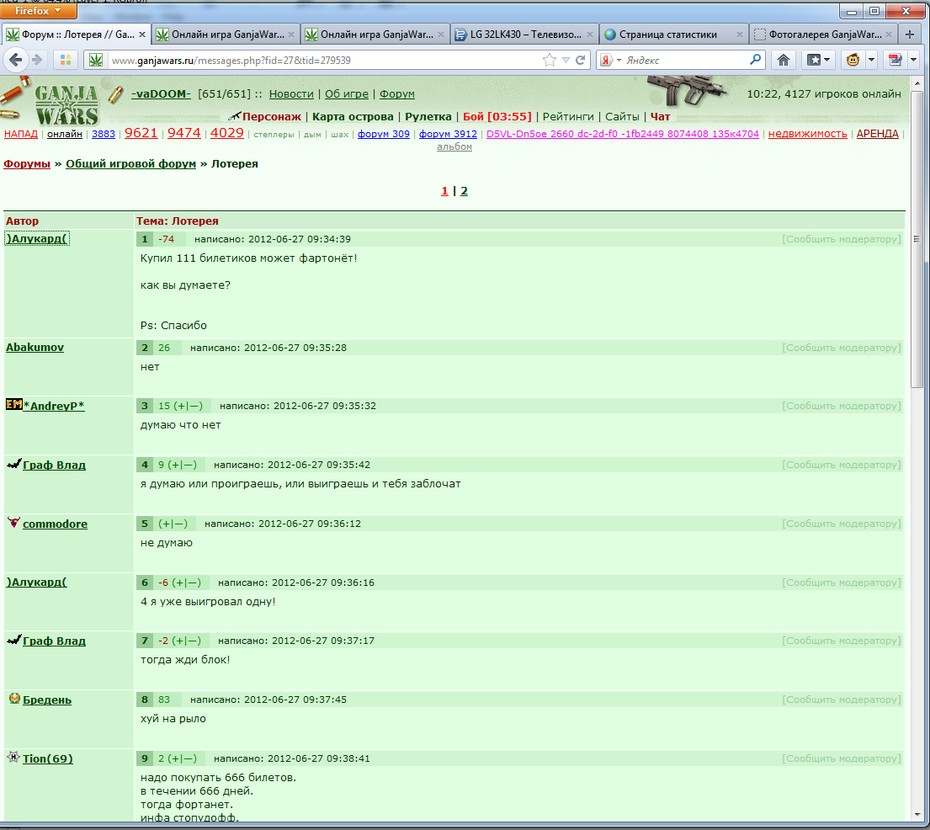Viewport: 930px width, 830px height.
Task: Open the Новости menu link
Action: click(291, 94)
